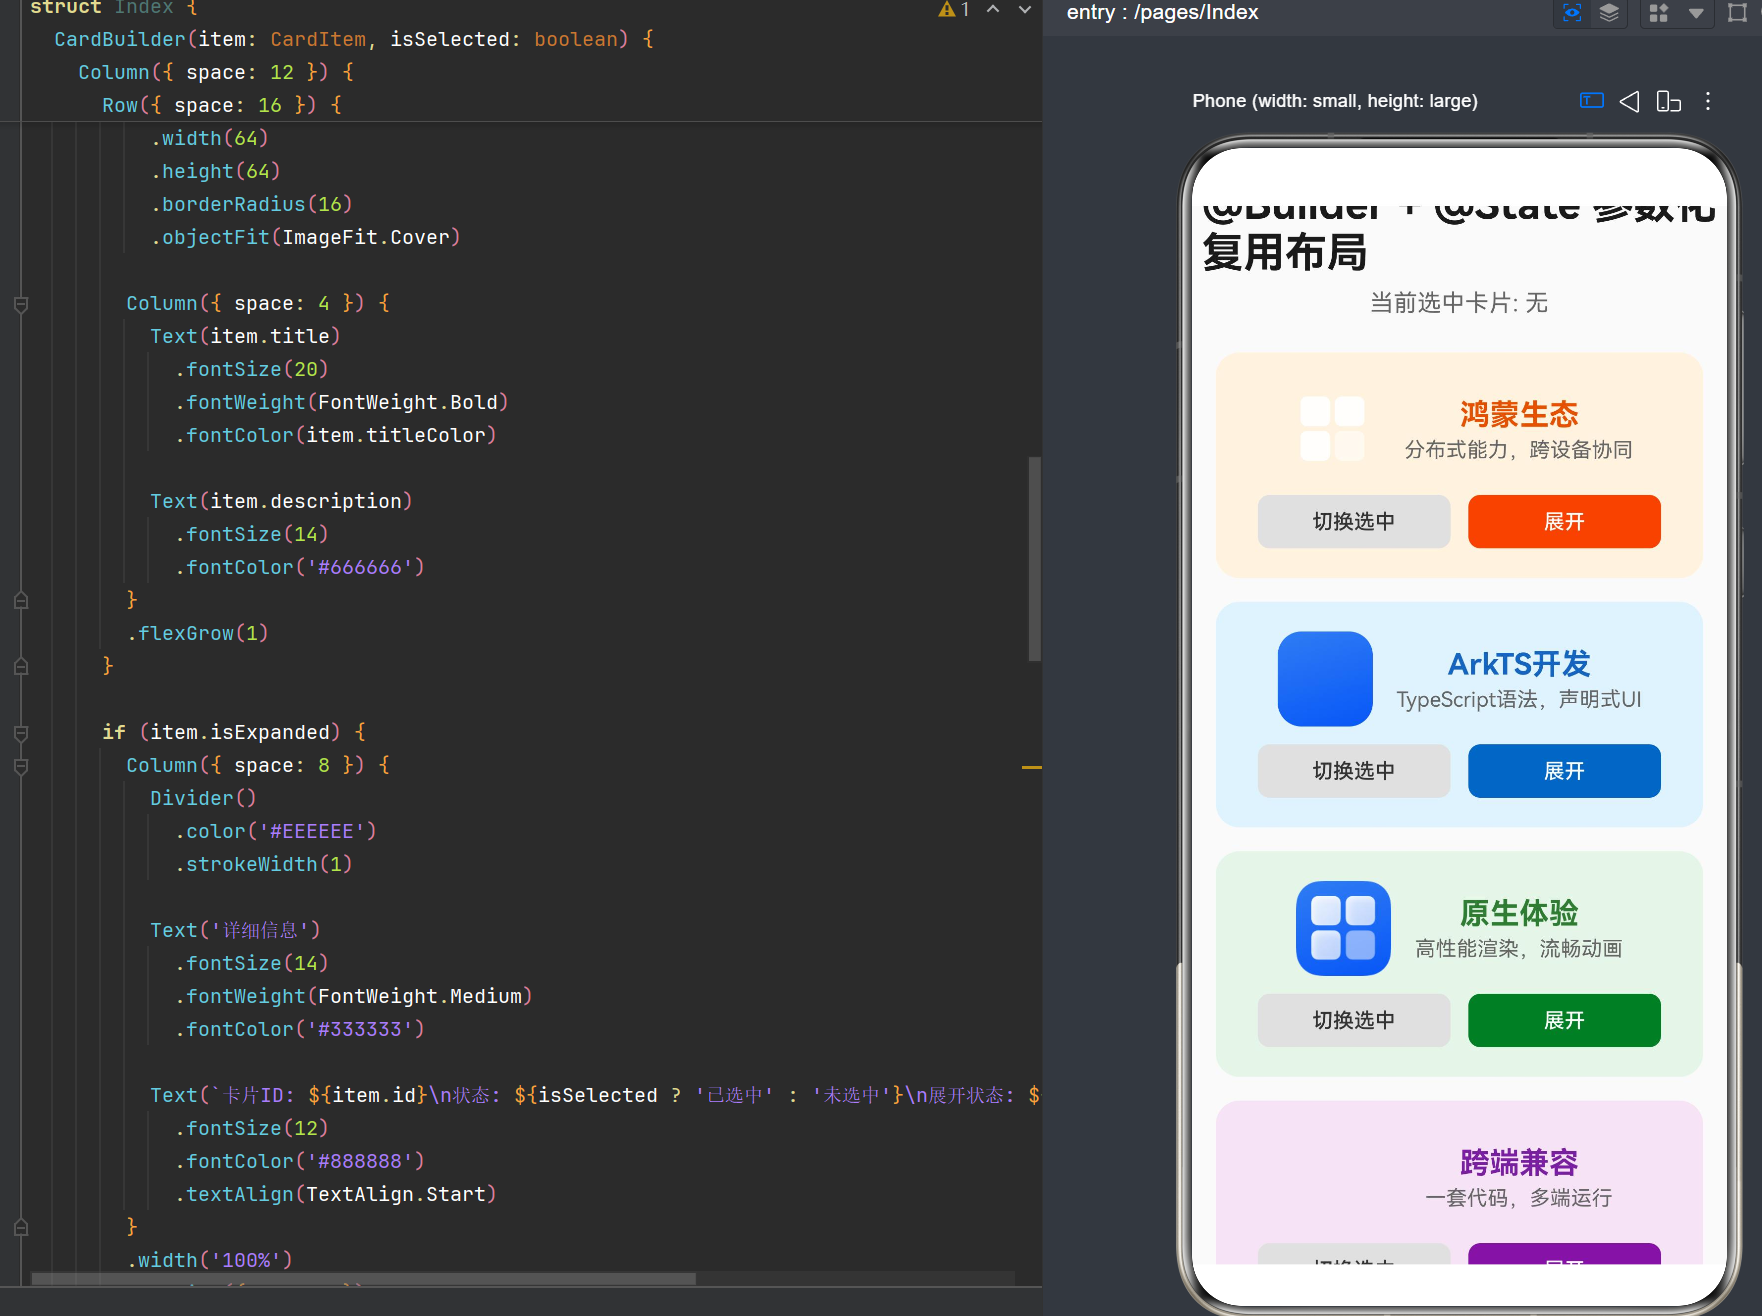Click the fold-end marker after textAlign(TextAlign.Start)
Viewport: 1762px width, 1316px height.
click(21, 1227)
